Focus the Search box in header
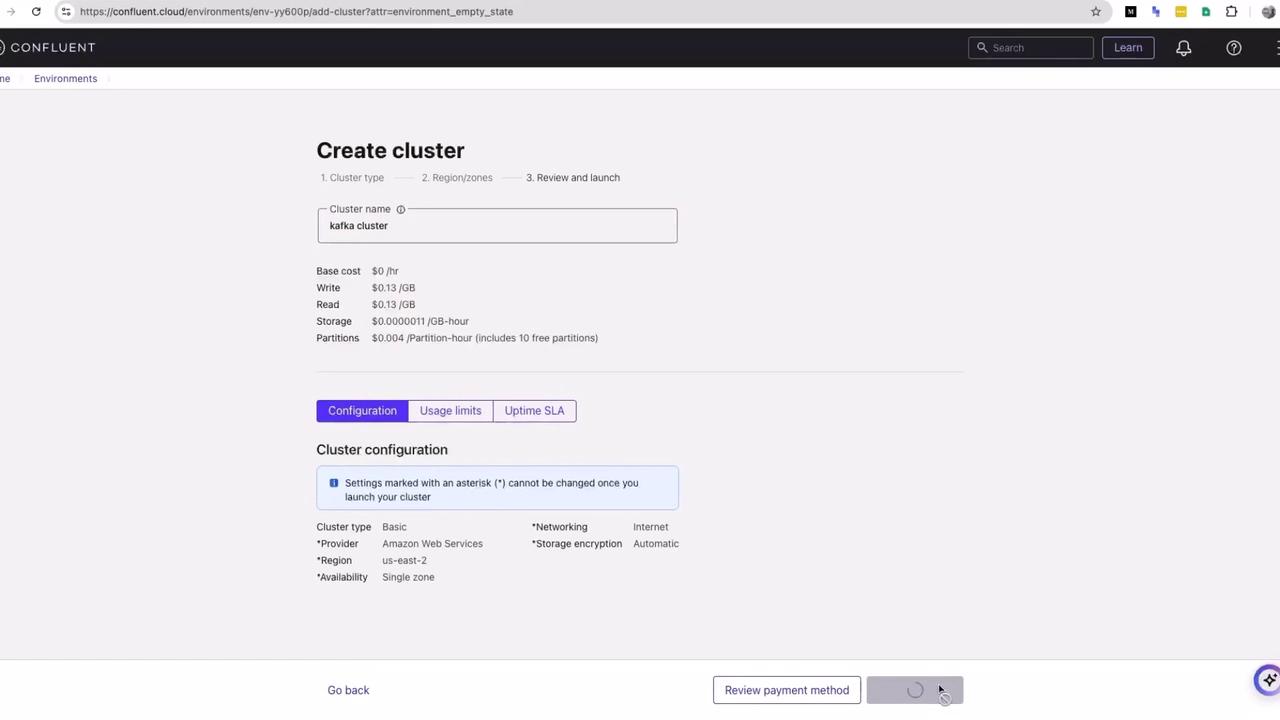This screenshot has width=1280, height=720. [x=1031, y=48]
